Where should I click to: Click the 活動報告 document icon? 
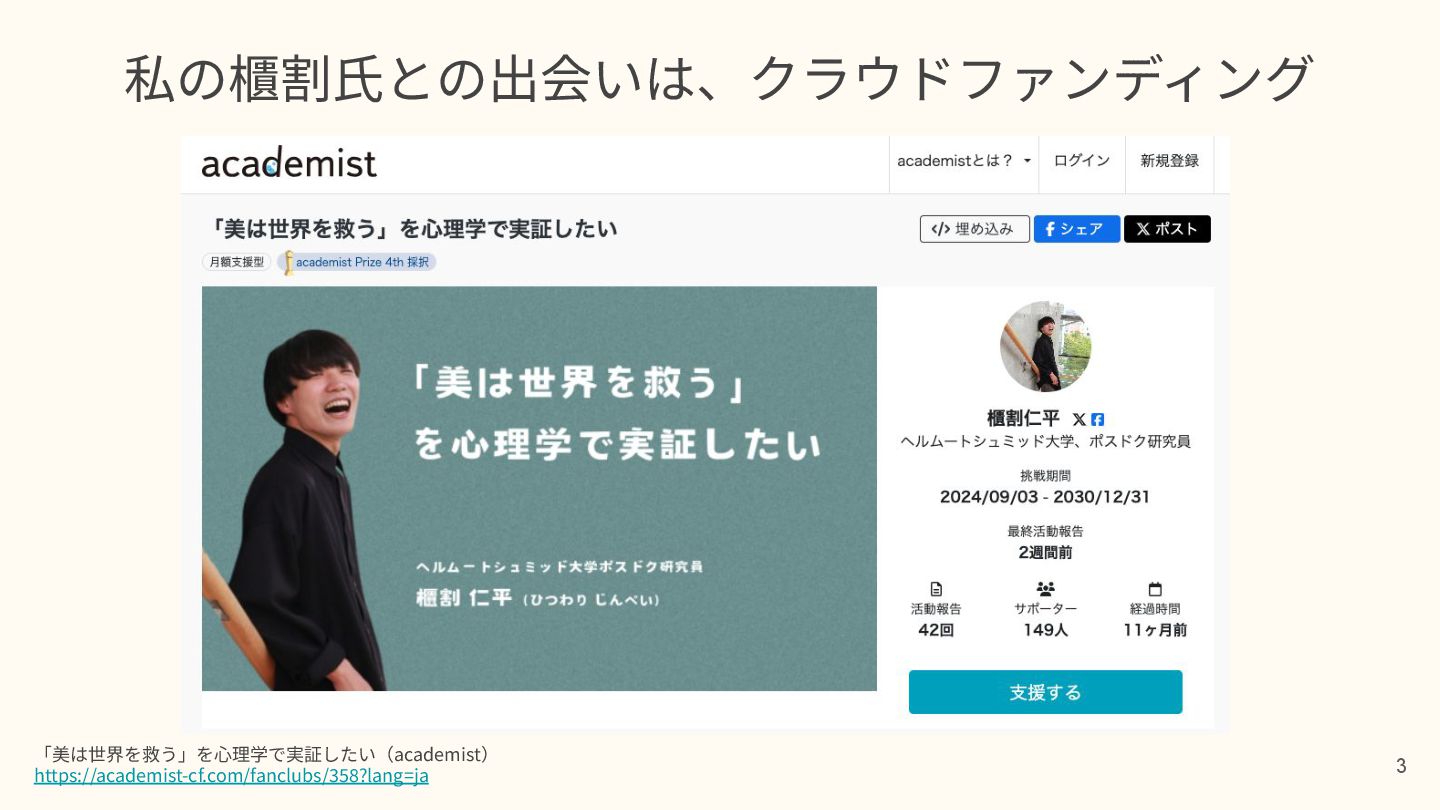(x=936, y=589)
